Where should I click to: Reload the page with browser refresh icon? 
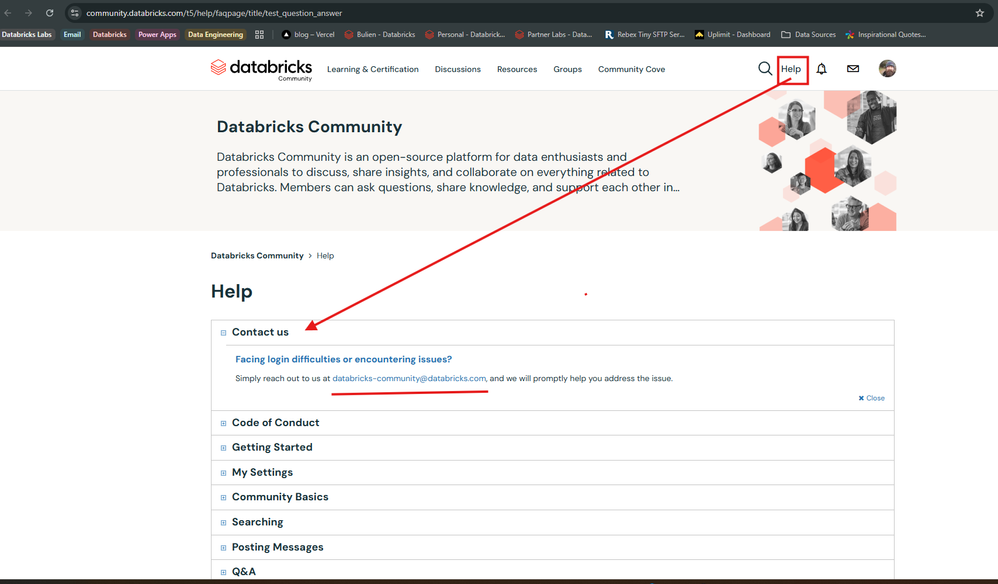pyautogui.click(x=49, y=13)
